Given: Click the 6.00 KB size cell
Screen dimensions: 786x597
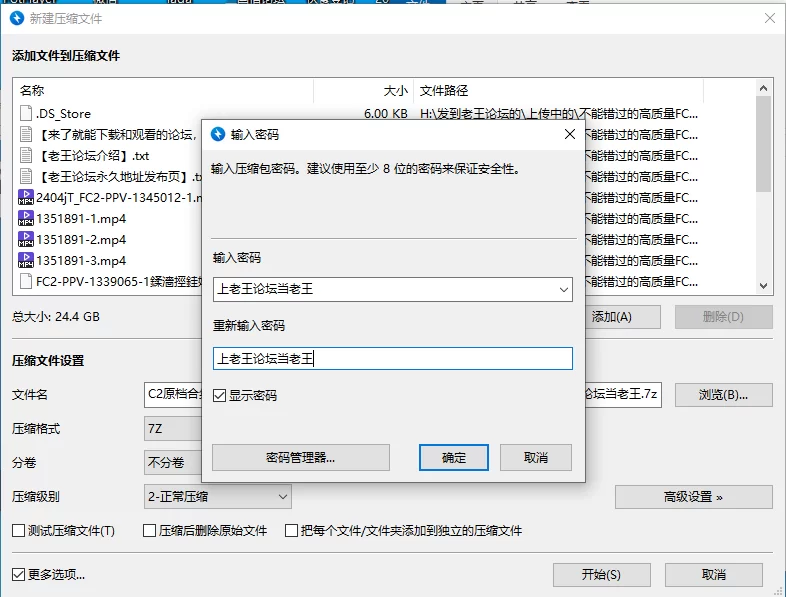Looking at the screenshot, I should pos(385,114).
